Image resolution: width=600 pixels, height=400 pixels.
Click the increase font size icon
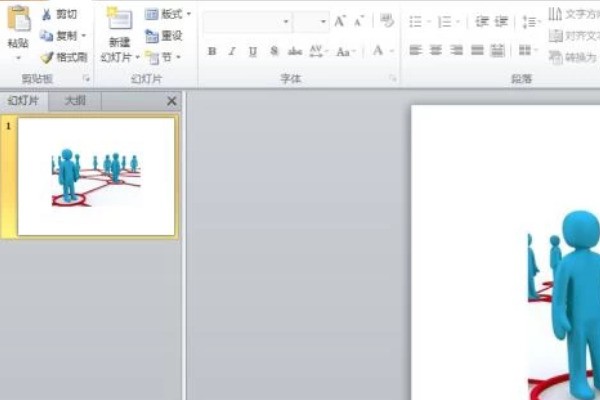340,21
